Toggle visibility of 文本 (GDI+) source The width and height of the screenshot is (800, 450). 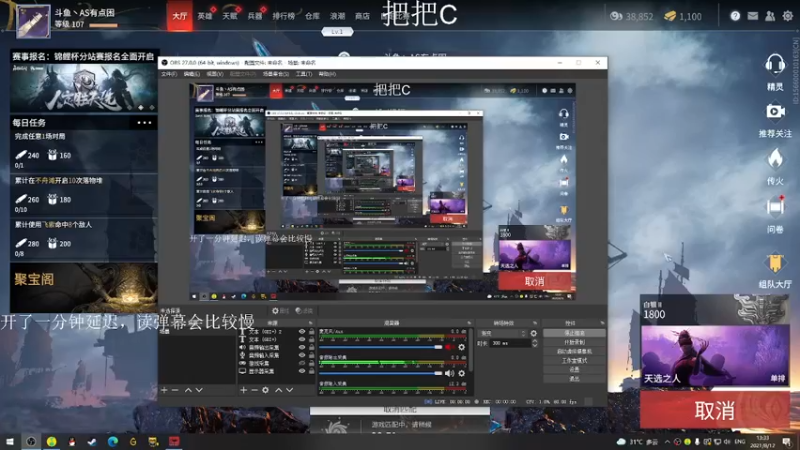(302, 339)
